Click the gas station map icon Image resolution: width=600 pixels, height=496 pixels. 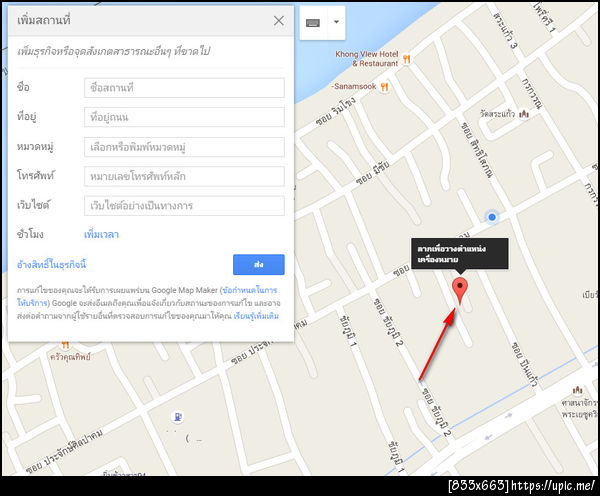[x=177, y=417]
